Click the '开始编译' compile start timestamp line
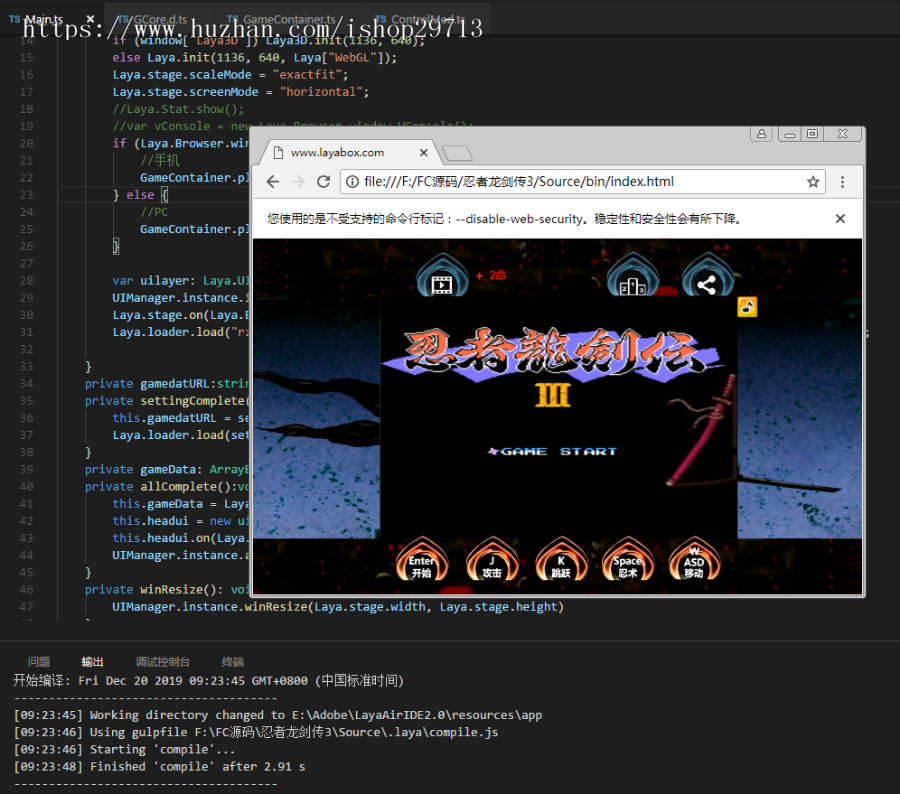 point(208,681)
